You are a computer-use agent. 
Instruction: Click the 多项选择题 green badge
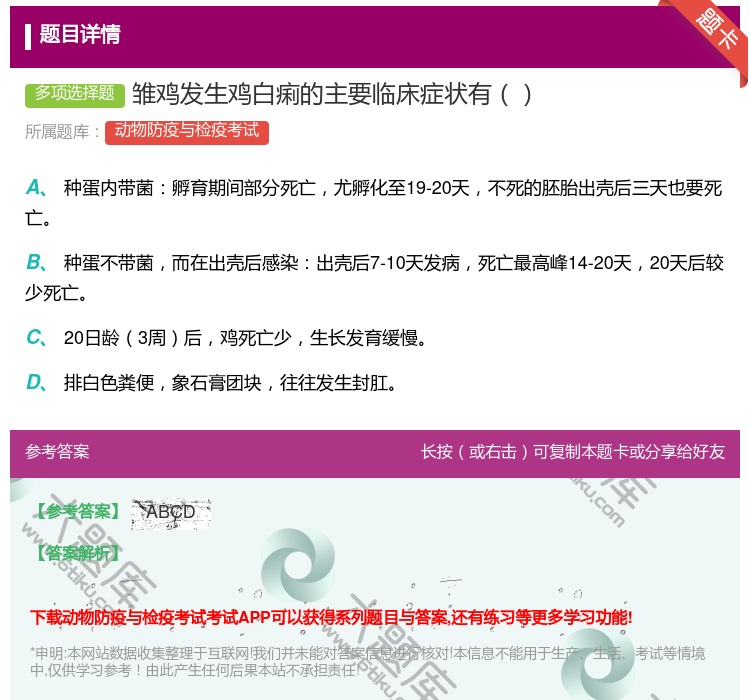click(75, 94)
